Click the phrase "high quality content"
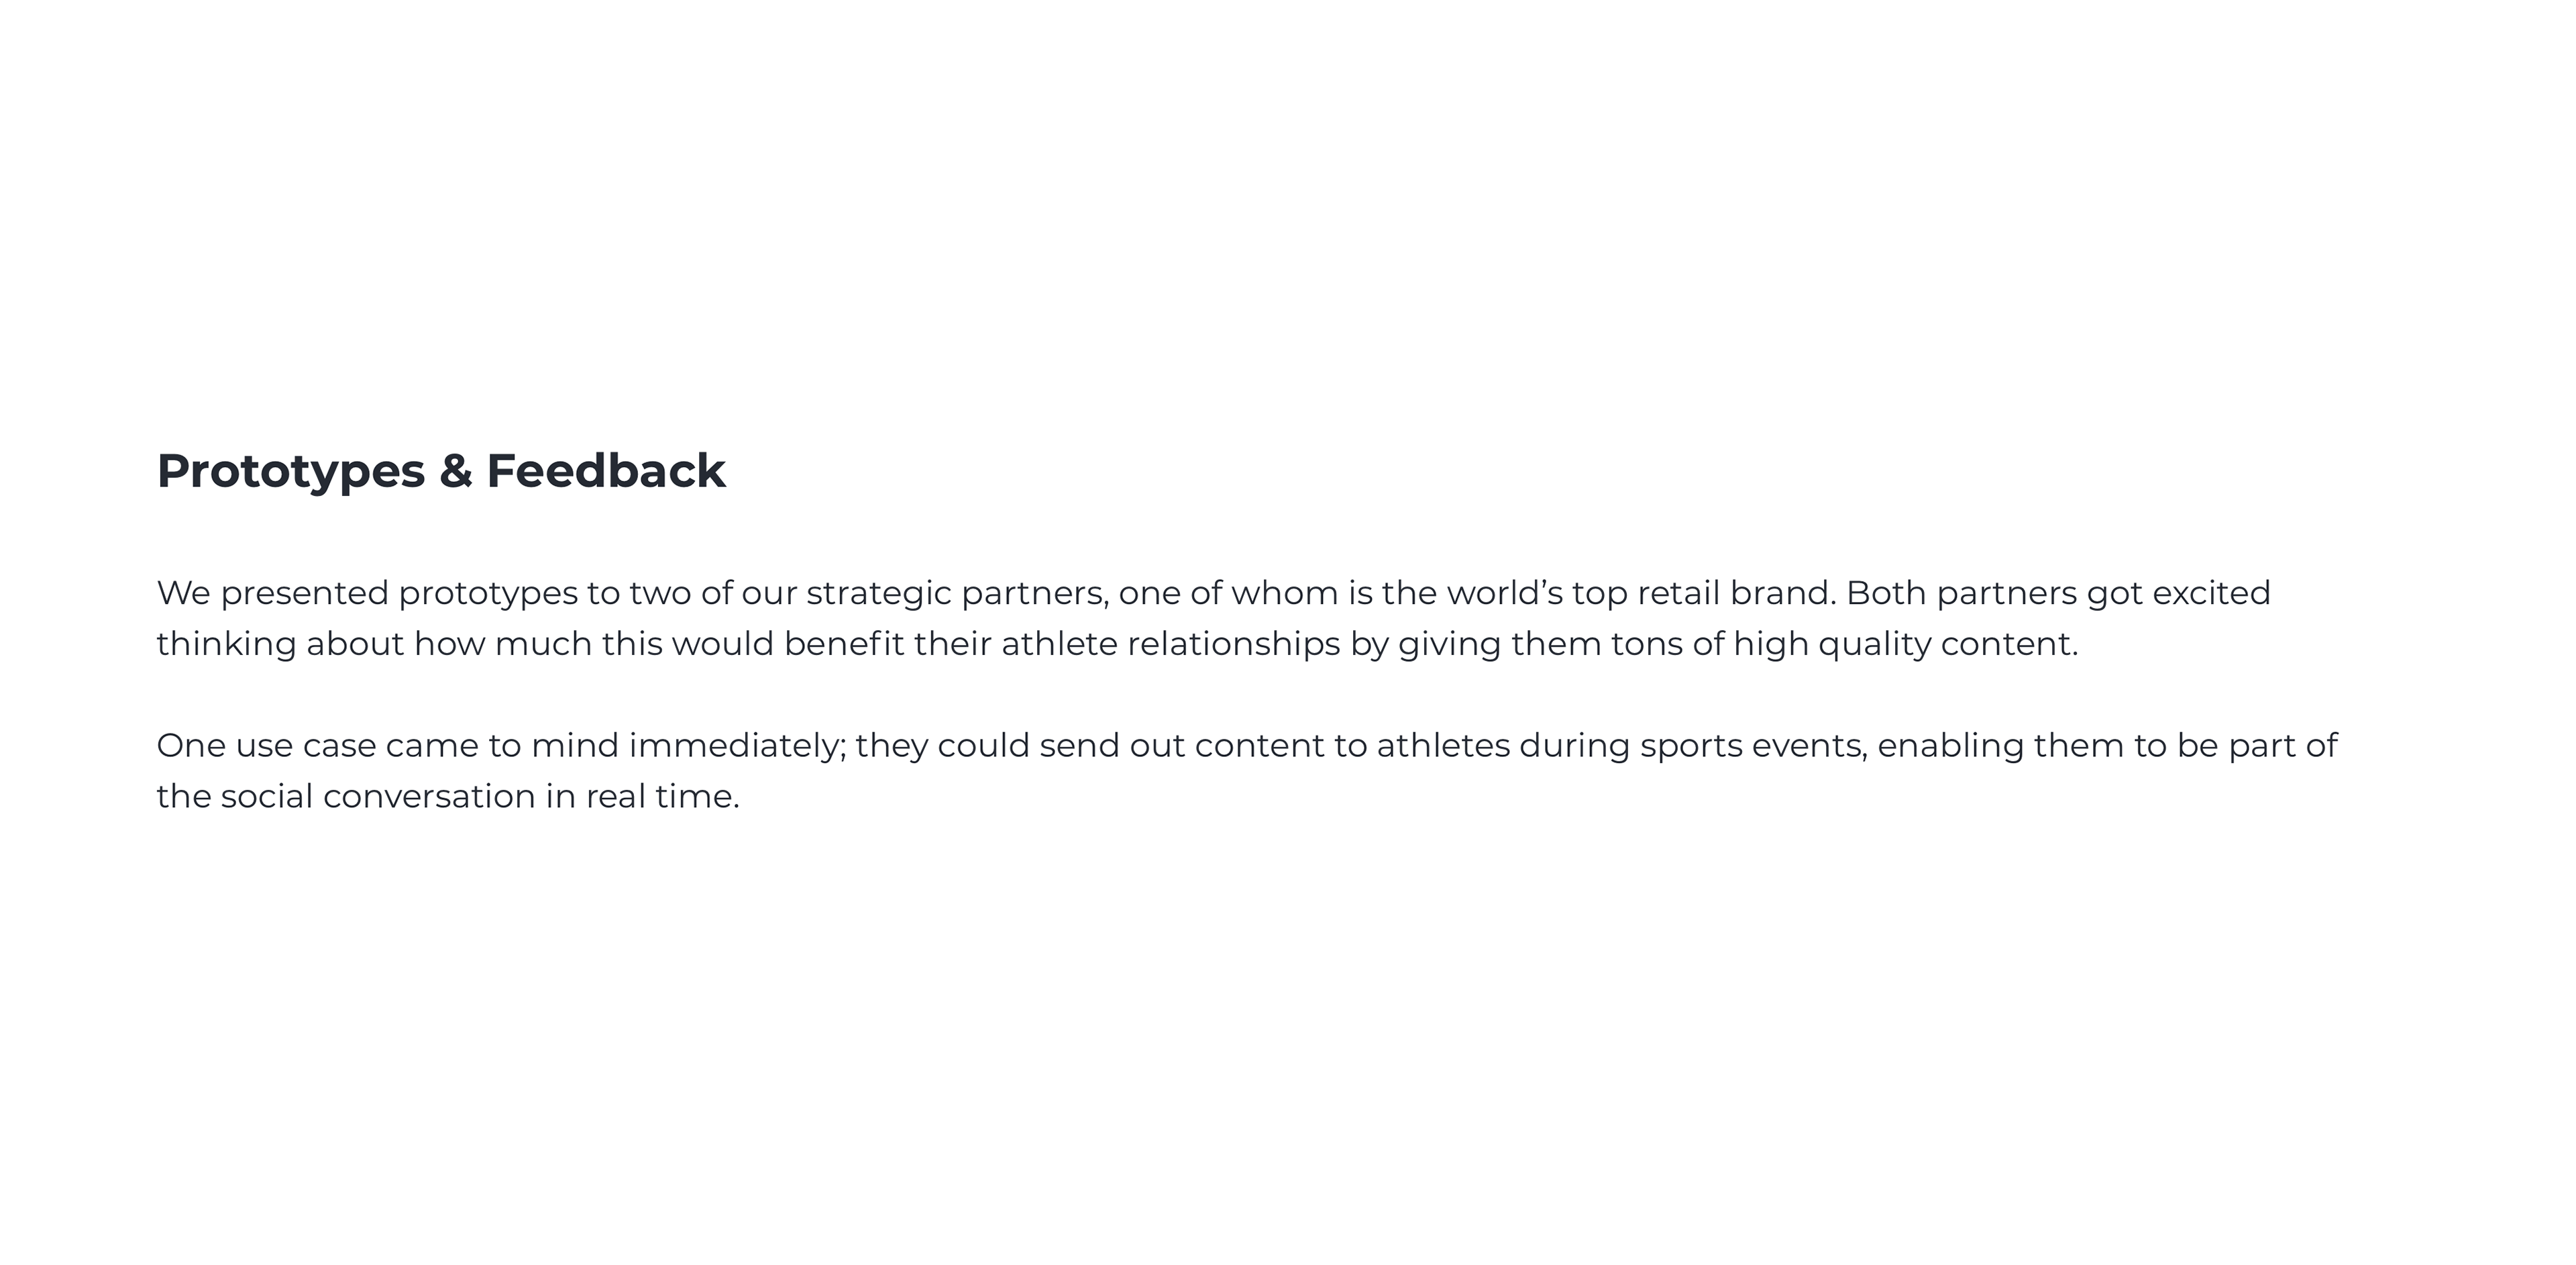 point(1905,644)
